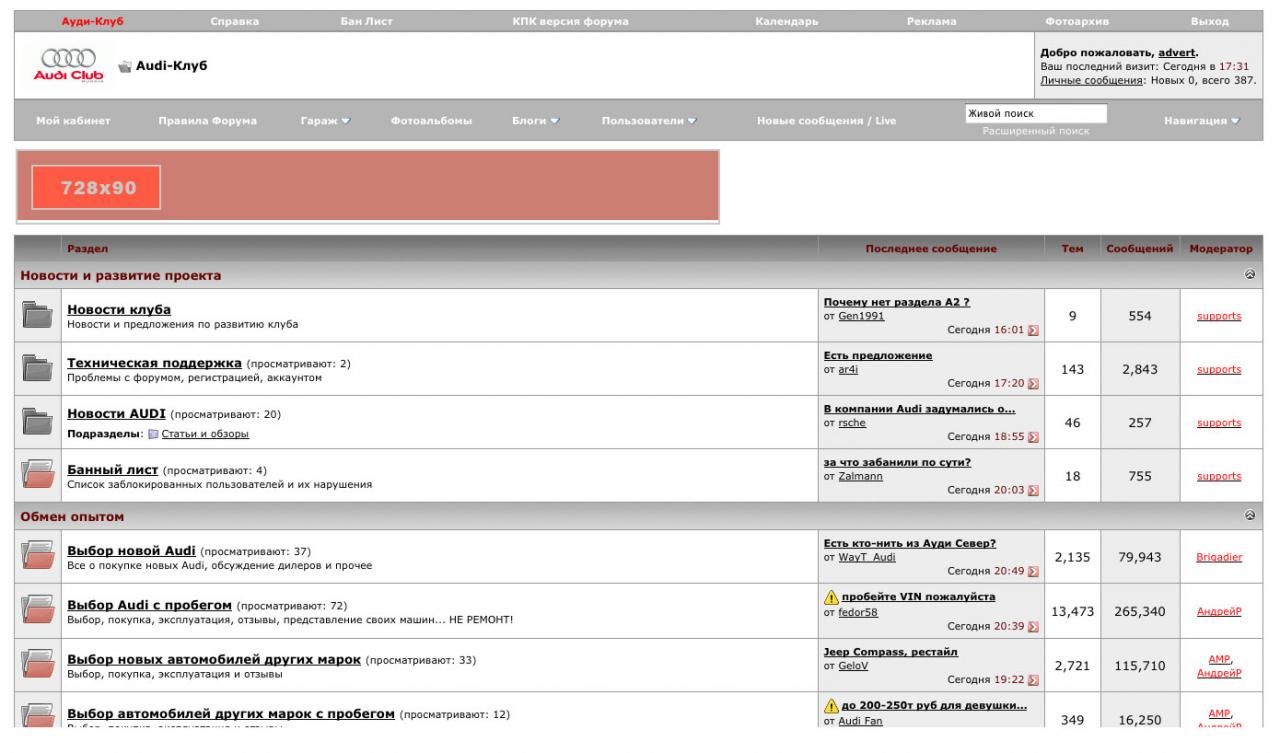The width and height of the screenshot is (1280, 753).
Task: Open thread Jeep Compass, рестайл
Action: [891, 651]
